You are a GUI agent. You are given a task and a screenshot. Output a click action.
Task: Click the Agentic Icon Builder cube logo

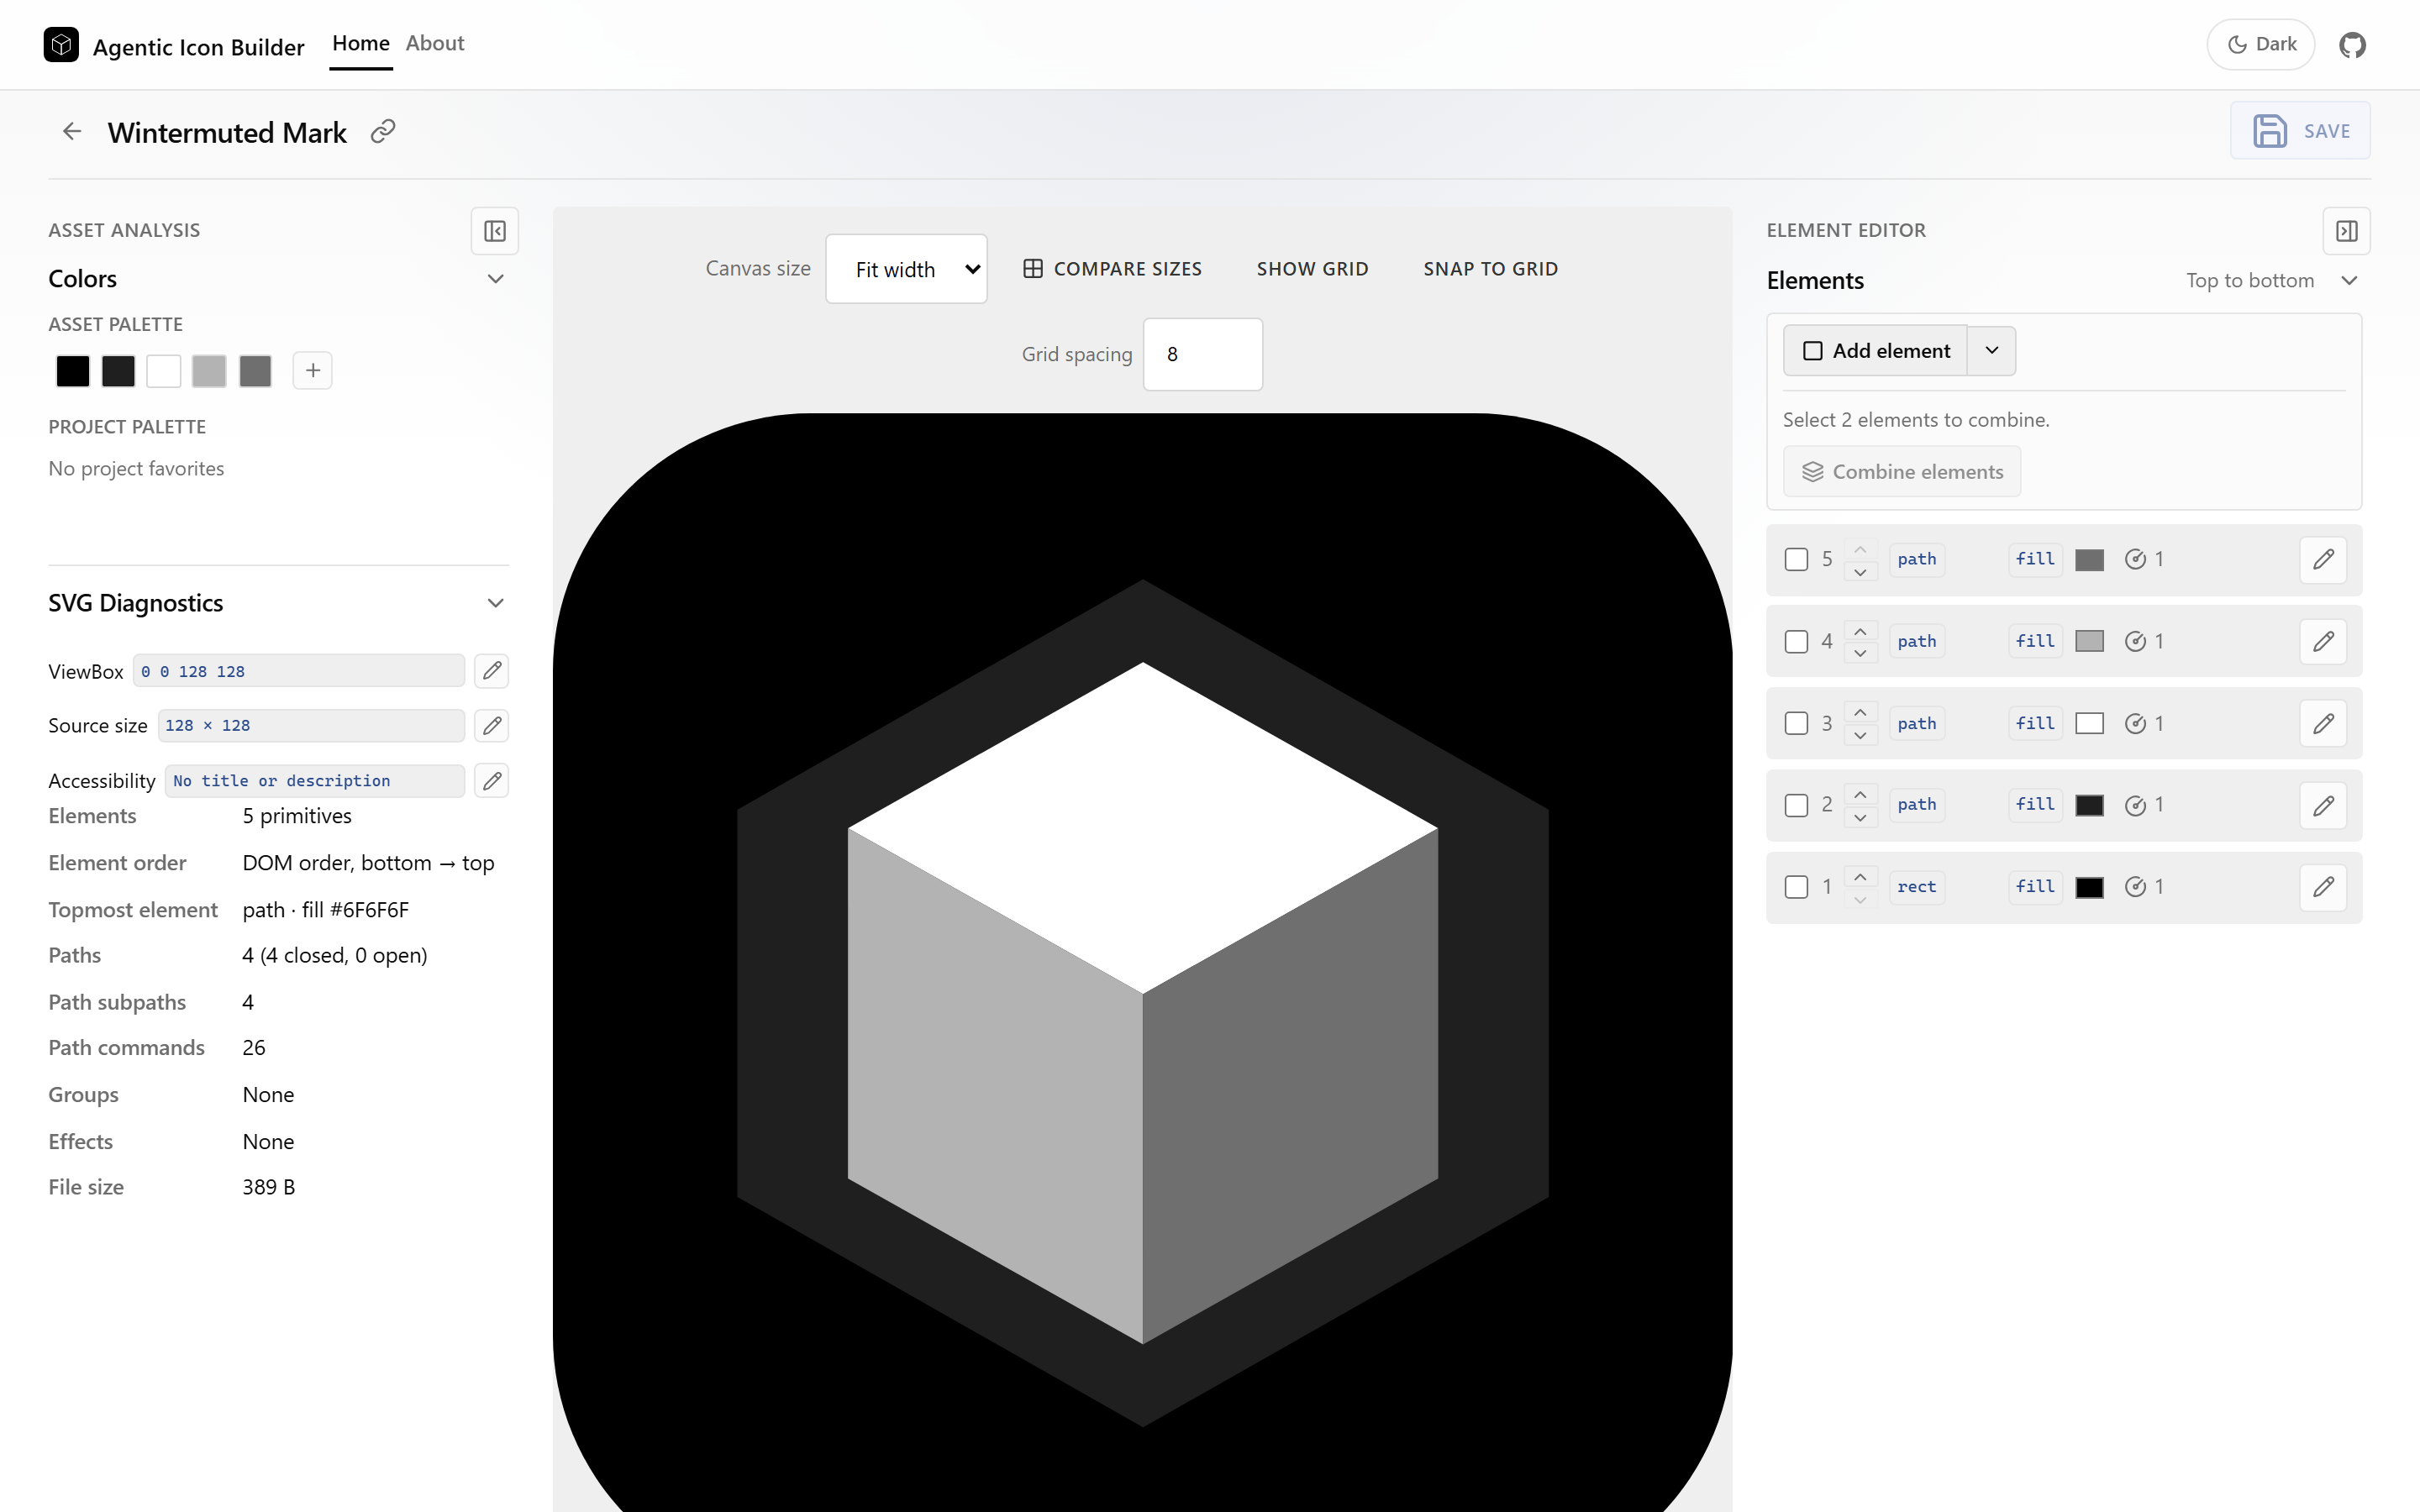point(61,45)
